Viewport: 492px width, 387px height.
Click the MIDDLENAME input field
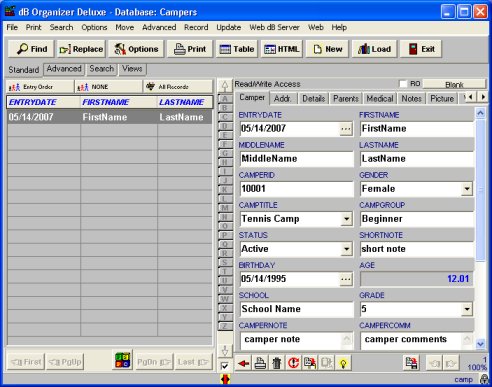pos(296,159)
